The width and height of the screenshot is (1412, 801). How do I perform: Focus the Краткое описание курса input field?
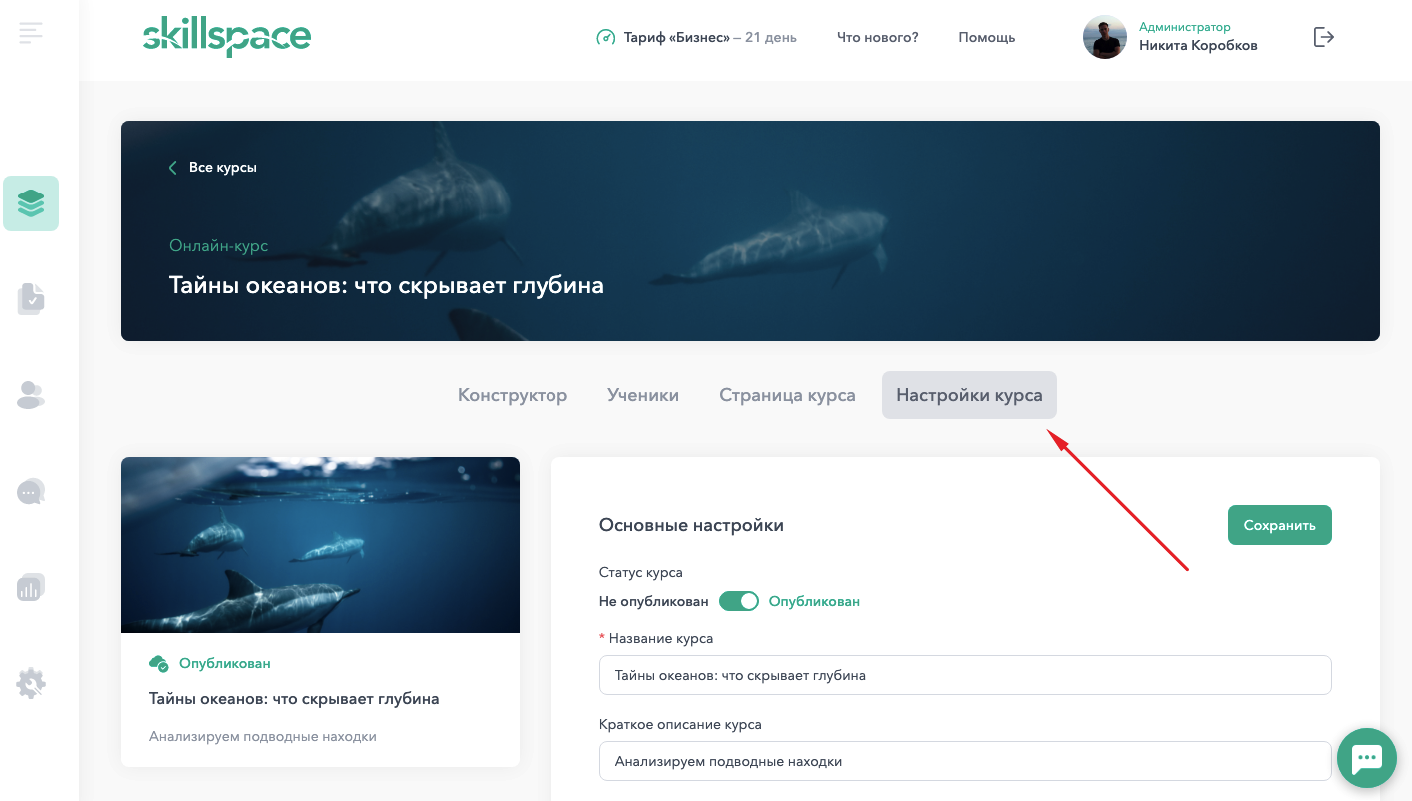(965, 761)
